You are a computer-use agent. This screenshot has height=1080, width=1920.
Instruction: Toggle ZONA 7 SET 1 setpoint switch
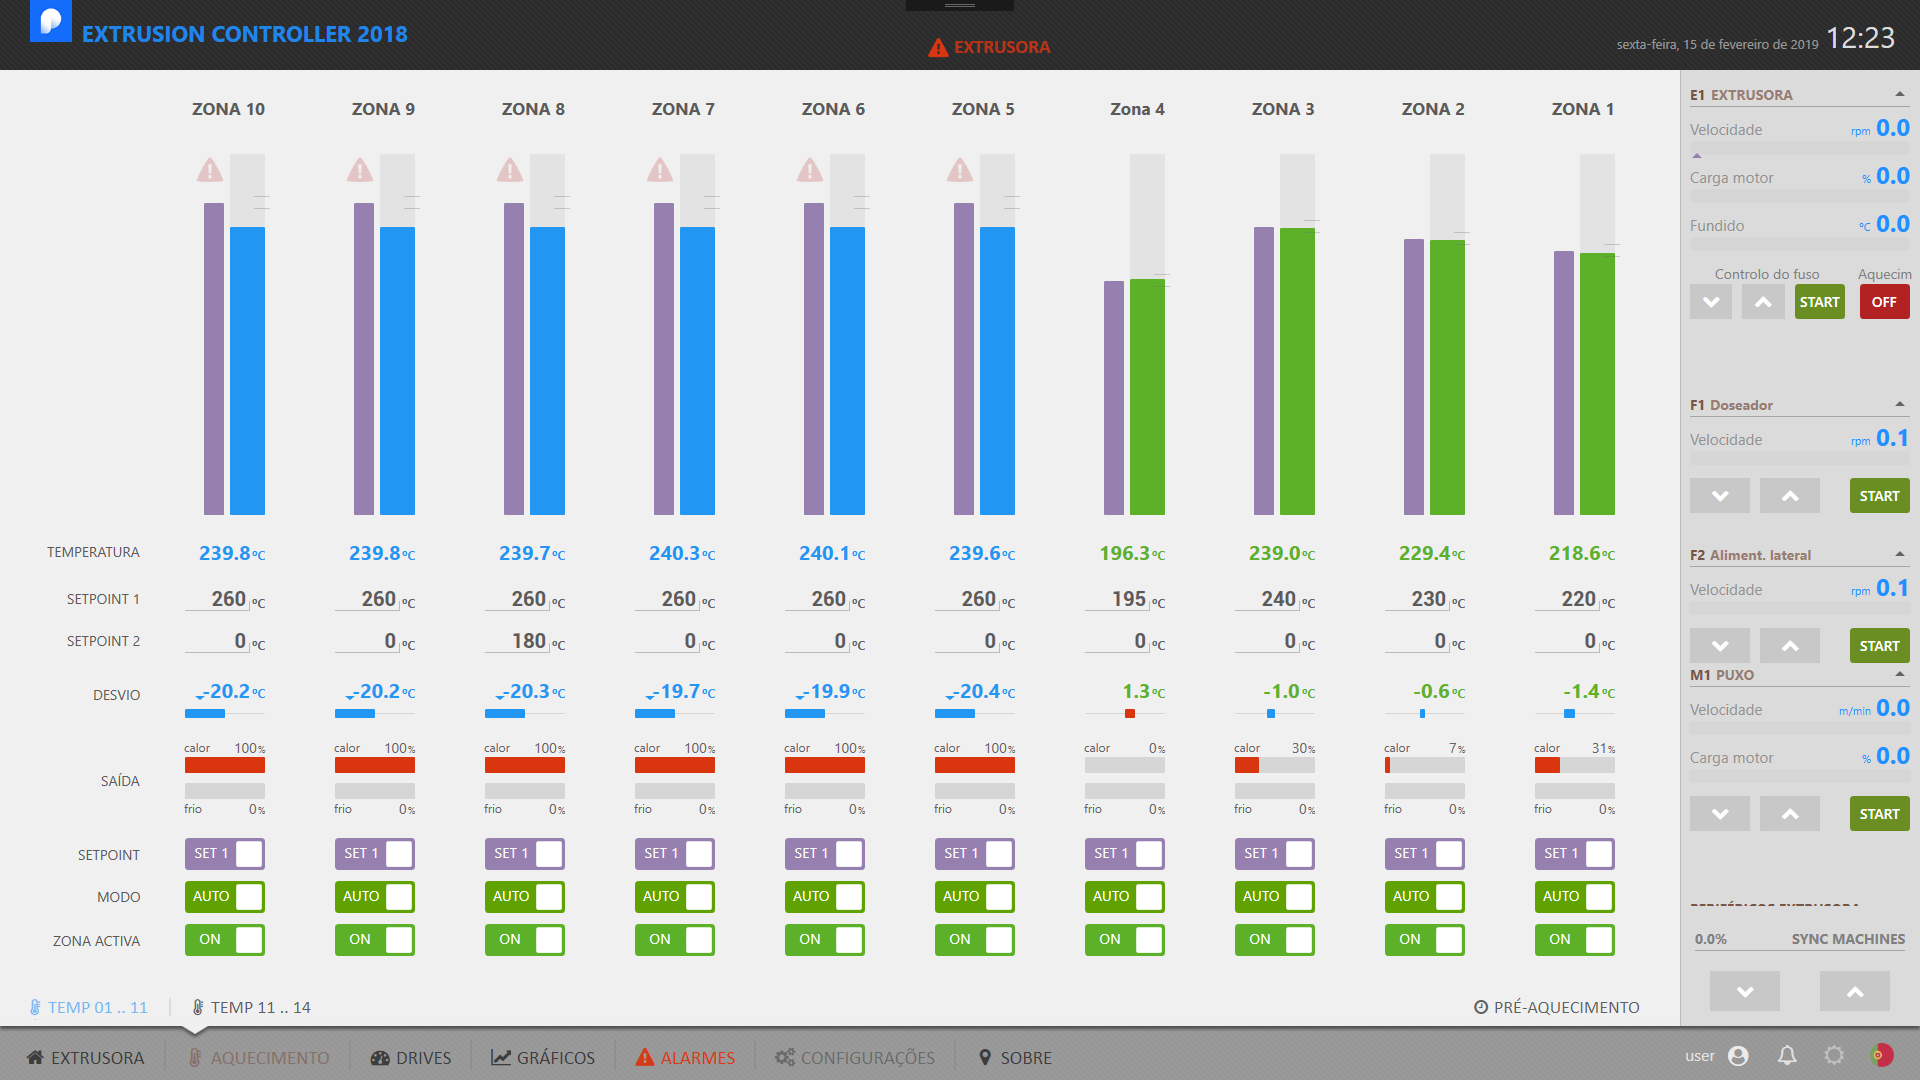(x=675, y=854)
